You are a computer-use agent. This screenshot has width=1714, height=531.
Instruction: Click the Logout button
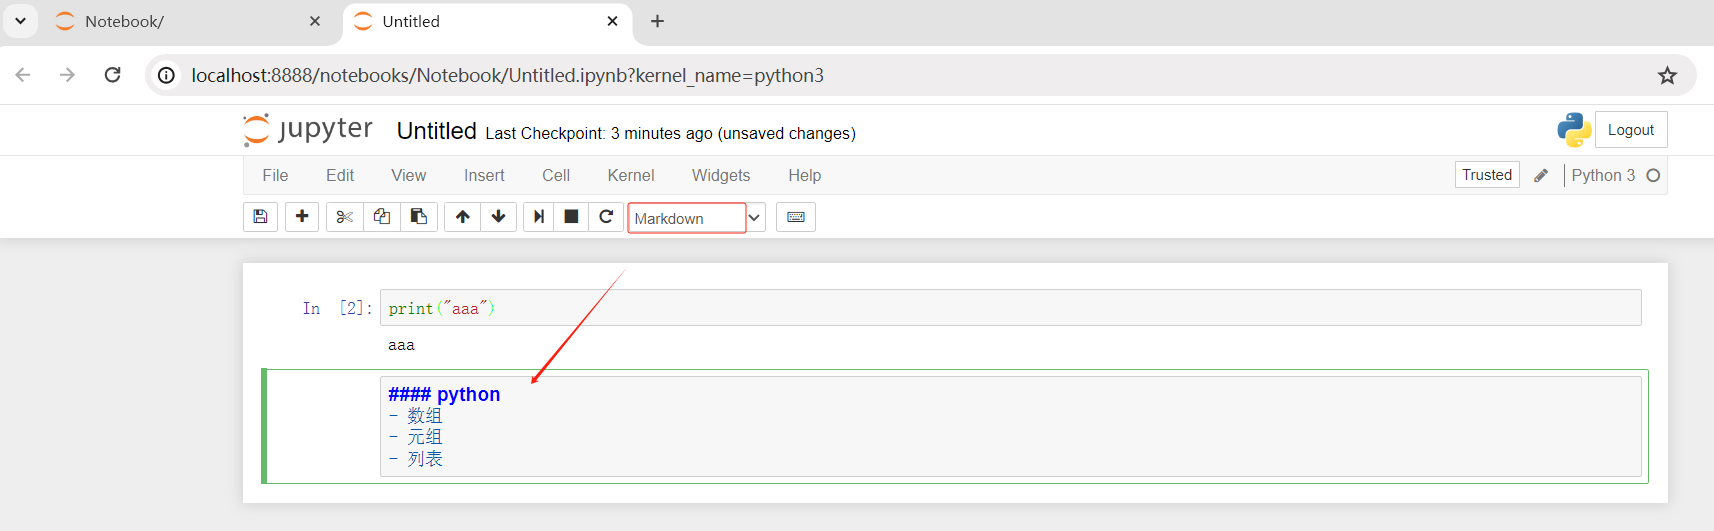click(1631, 130)
